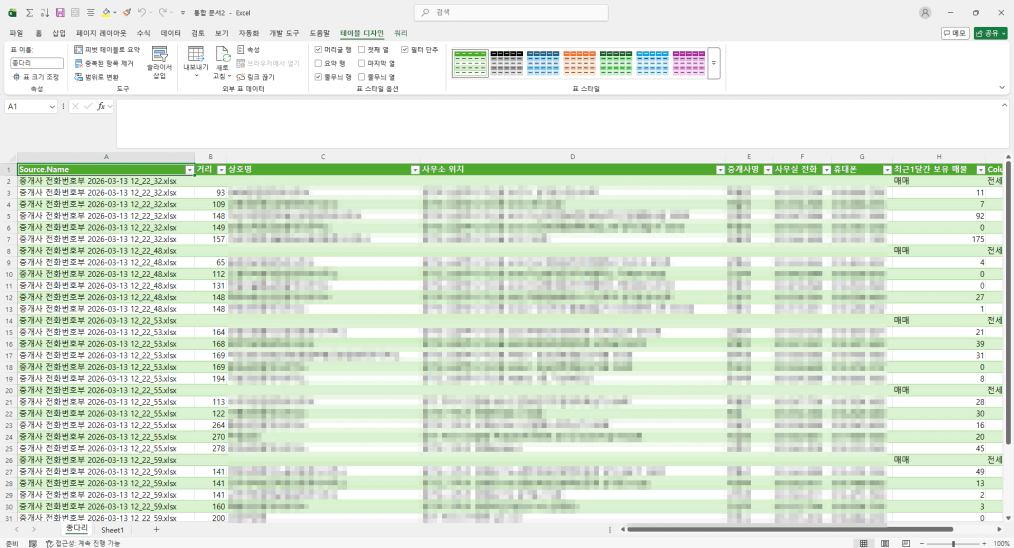1014x548 pixels.
Task: Toggle the First Column (첫째 열) checkbox
Action: (x=361, y=50)
